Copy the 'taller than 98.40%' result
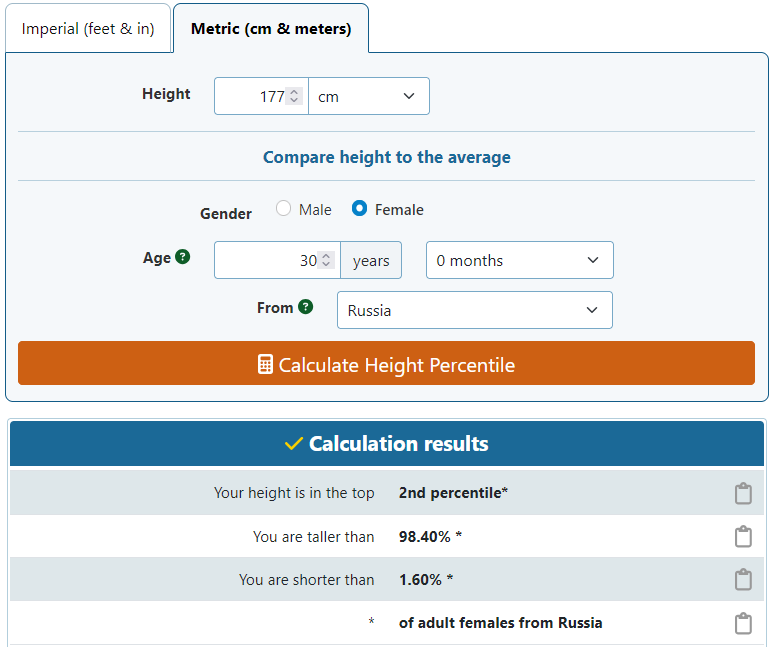Screen dimensions: 773x647 pos(743,537)
